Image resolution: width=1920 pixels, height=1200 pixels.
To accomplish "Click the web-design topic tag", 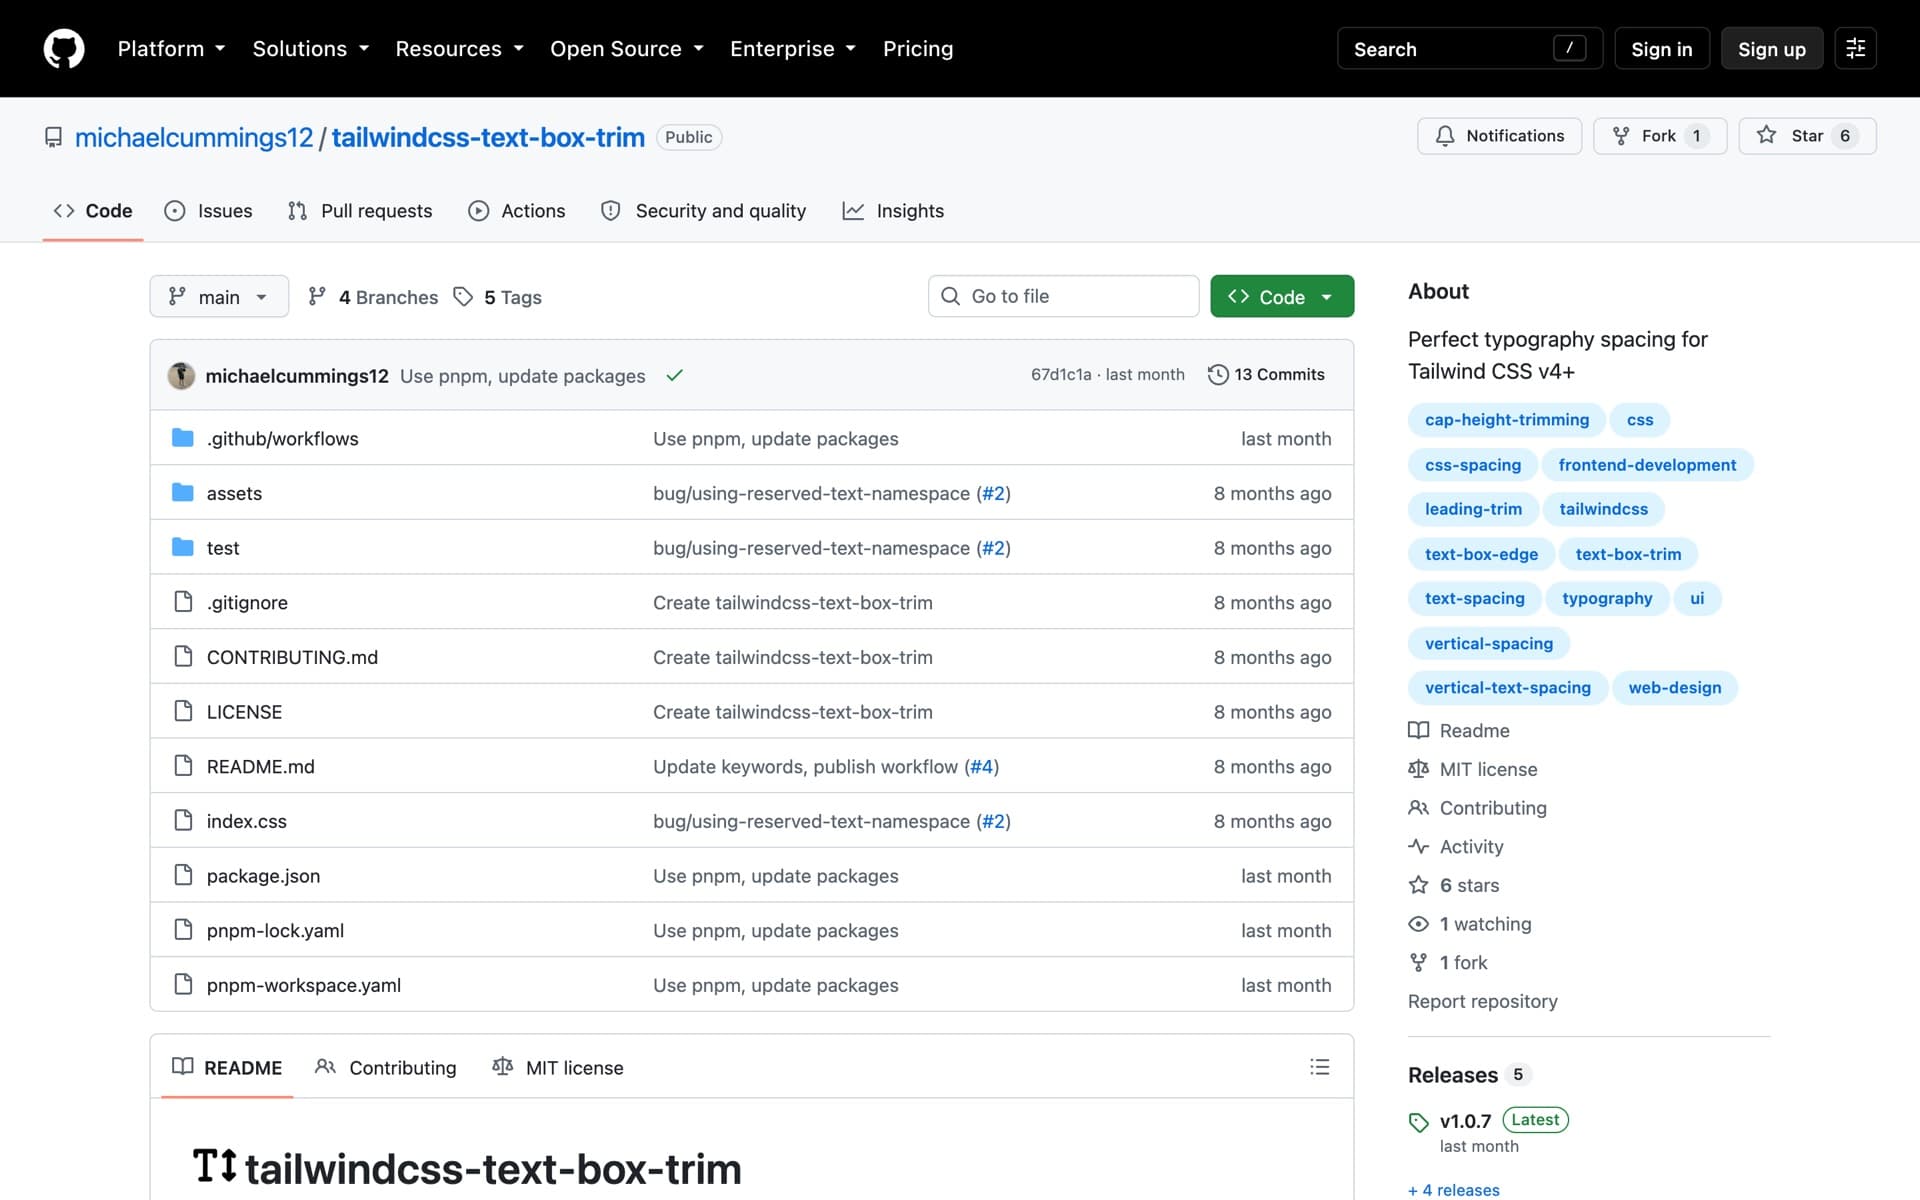I will tap(1674, 688).
